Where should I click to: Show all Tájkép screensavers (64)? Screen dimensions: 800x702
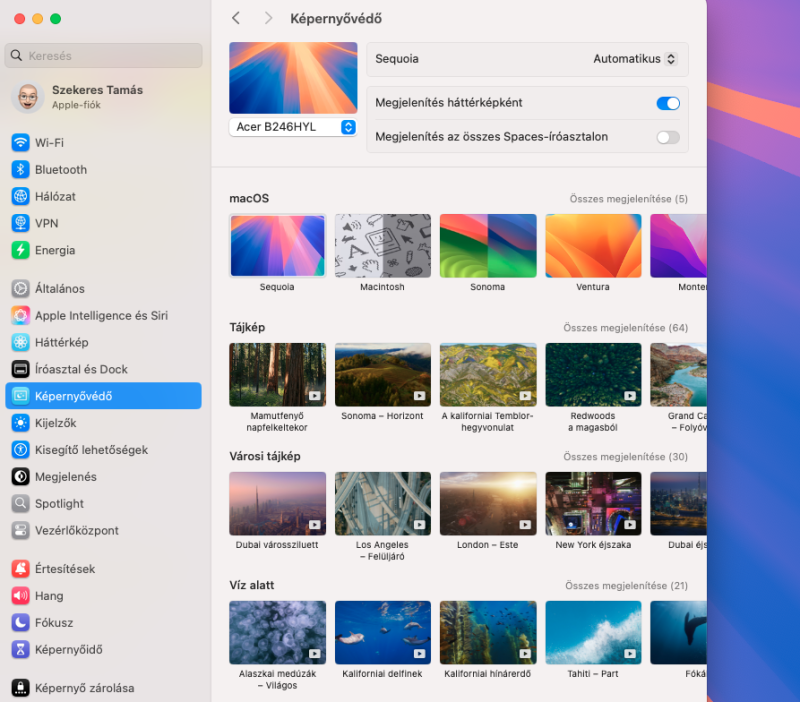626,328
